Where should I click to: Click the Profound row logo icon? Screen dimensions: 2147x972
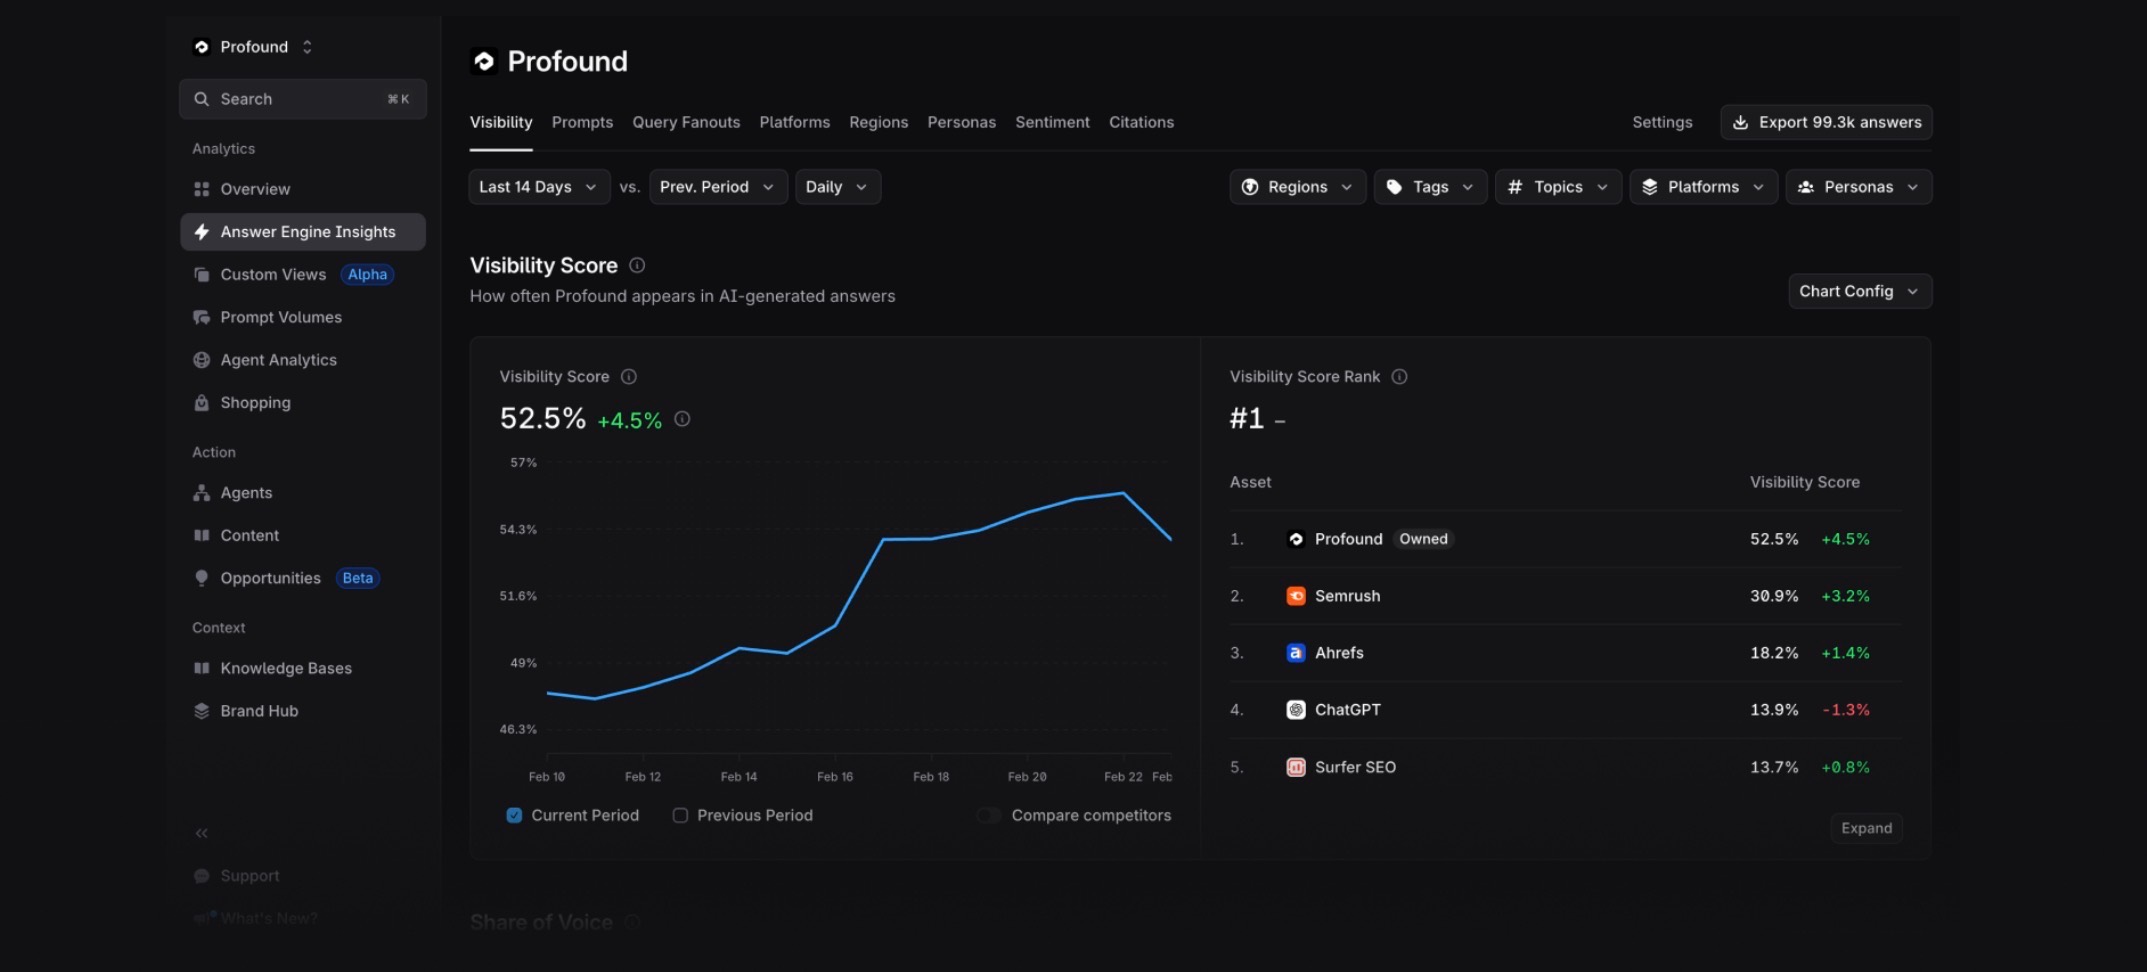tap(1296, 539)
